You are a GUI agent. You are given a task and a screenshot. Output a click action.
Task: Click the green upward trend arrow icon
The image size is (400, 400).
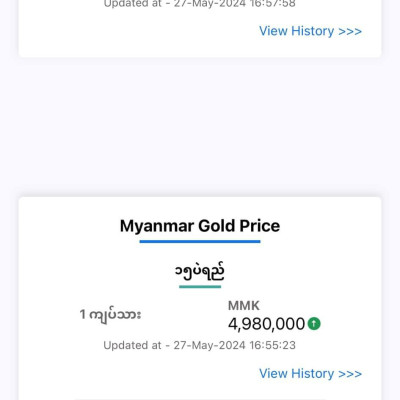pos(314,324)
